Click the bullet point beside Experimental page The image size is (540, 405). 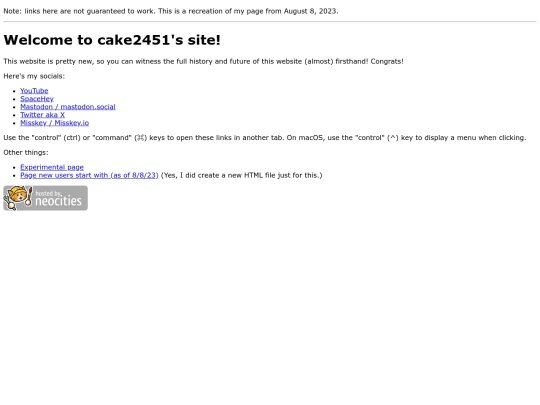pos(14,168)
